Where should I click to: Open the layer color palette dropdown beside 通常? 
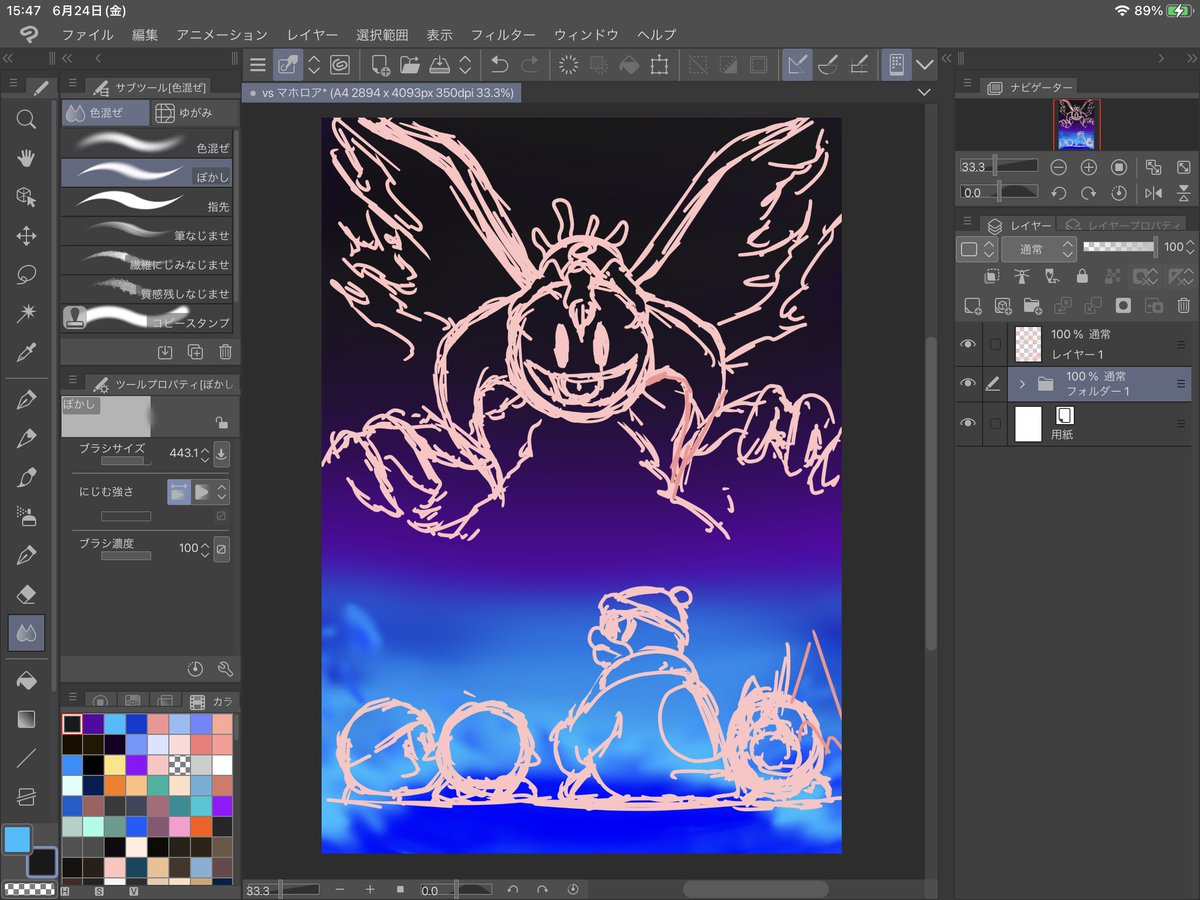point(975,248)
